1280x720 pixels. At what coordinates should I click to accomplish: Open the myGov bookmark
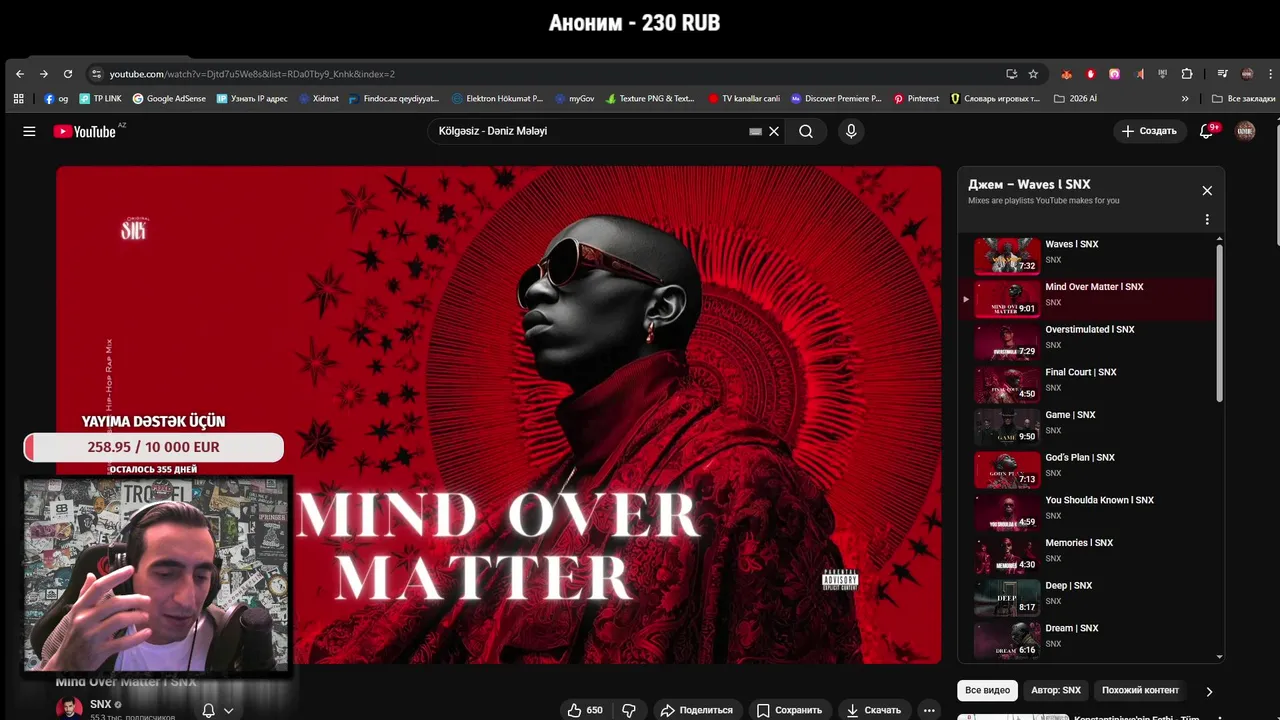coord(574,99)
